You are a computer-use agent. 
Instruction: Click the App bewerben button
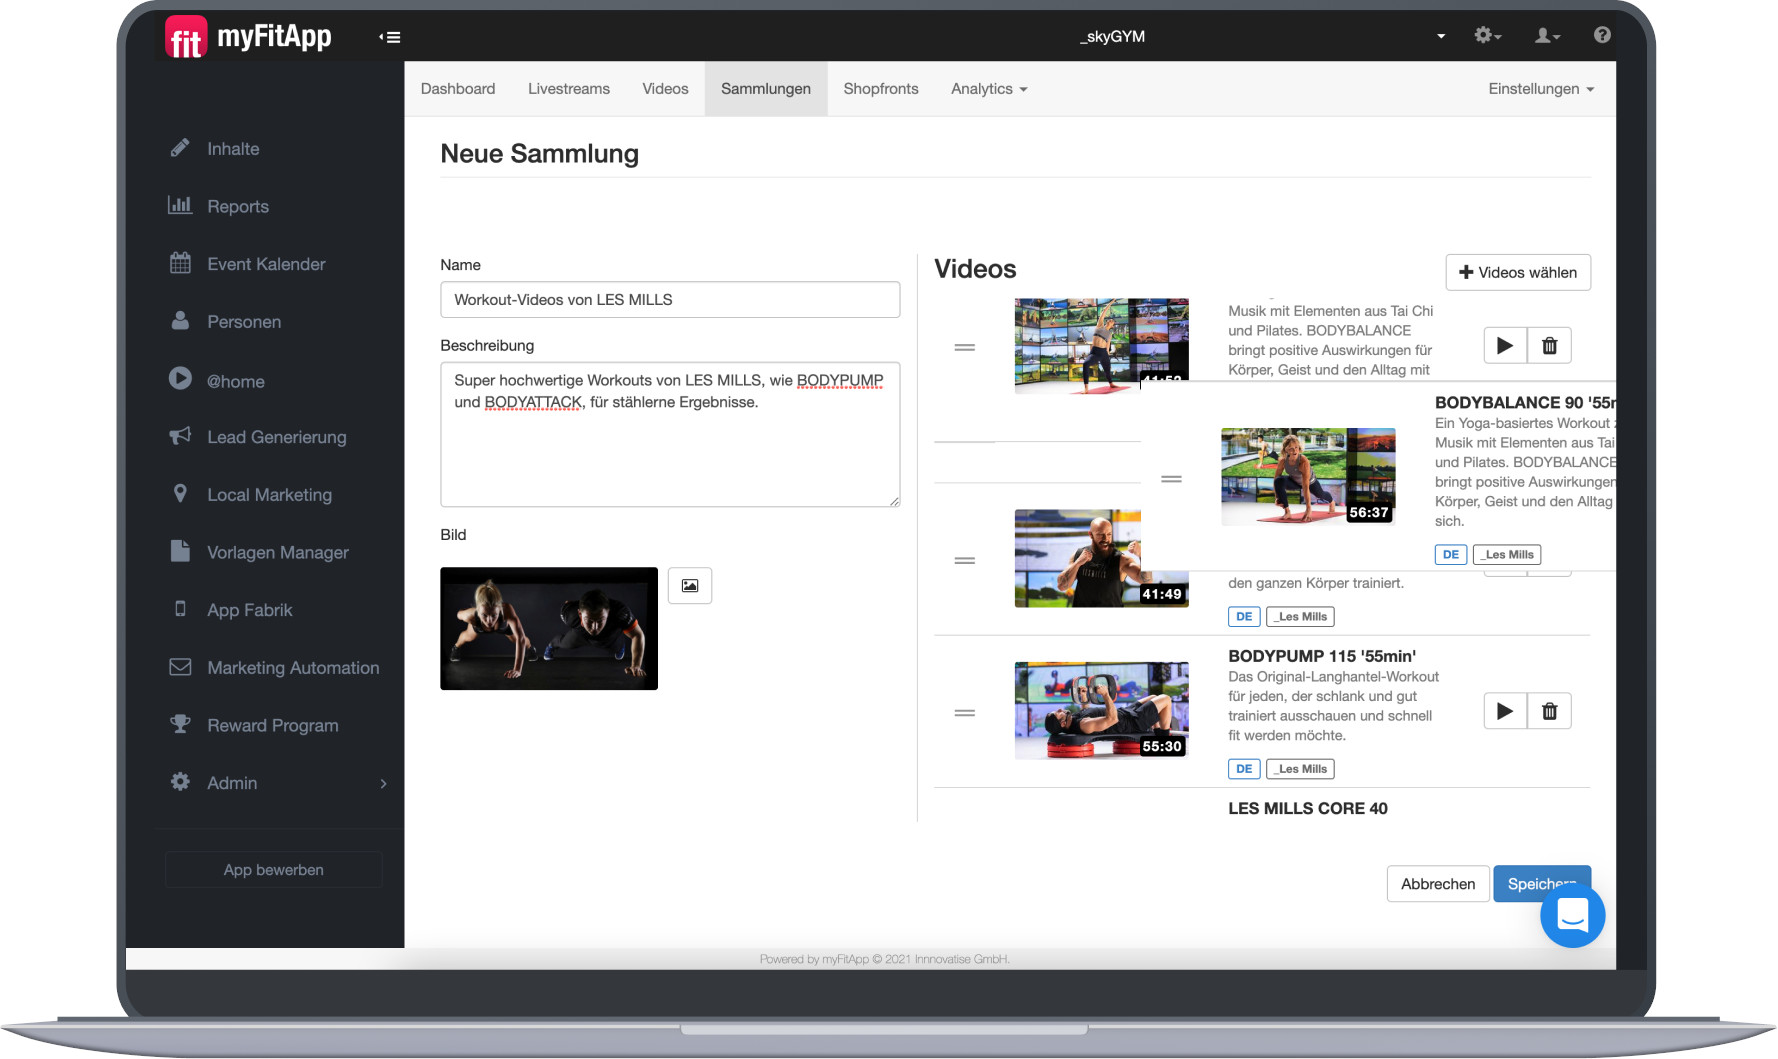274,870
